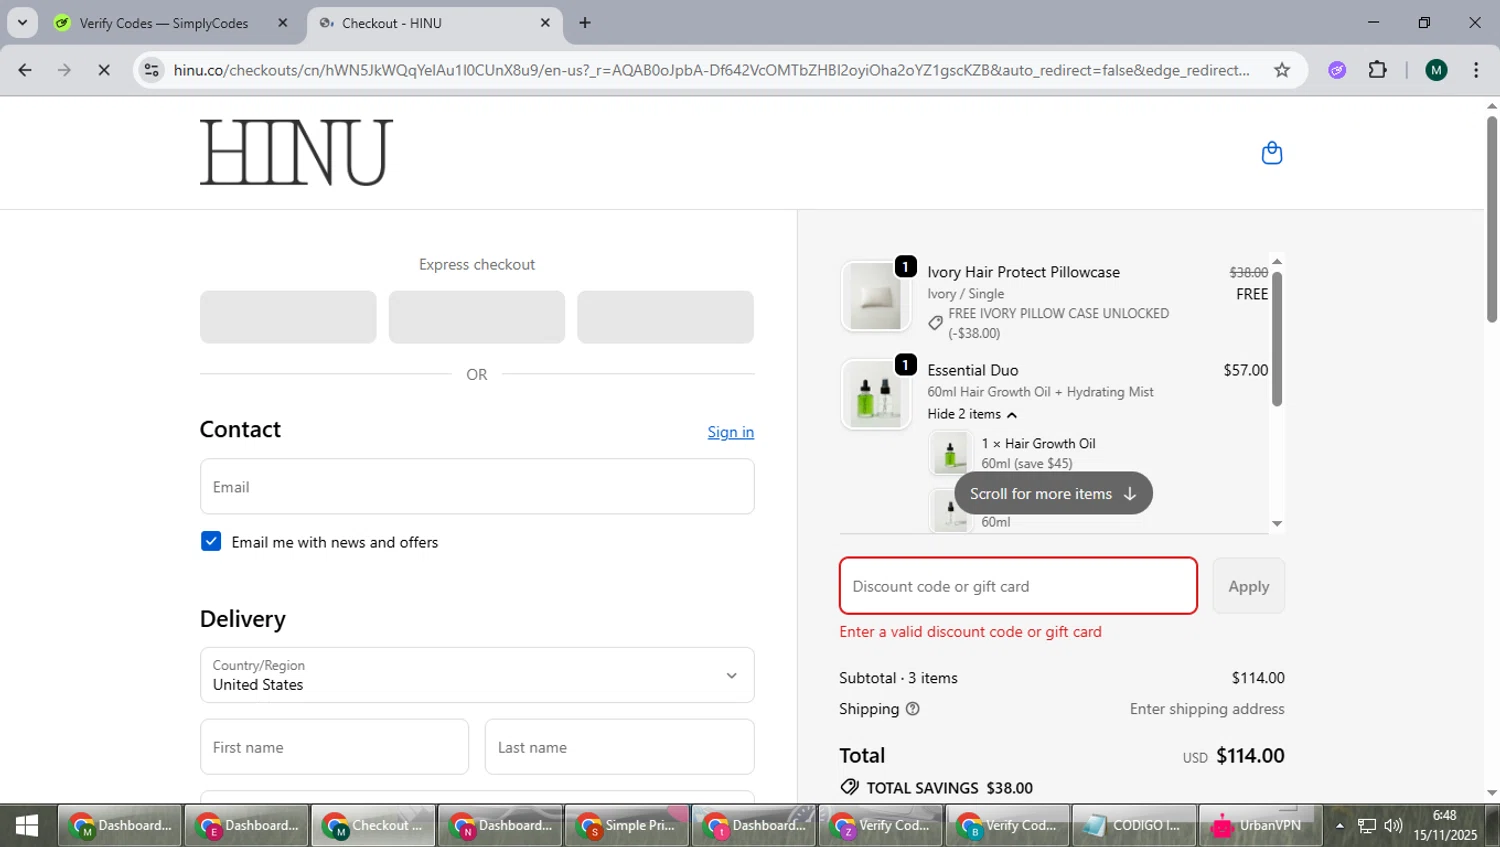View site information icon in address bar
This screenshot has width=1500, height=847.
(151, 70)
